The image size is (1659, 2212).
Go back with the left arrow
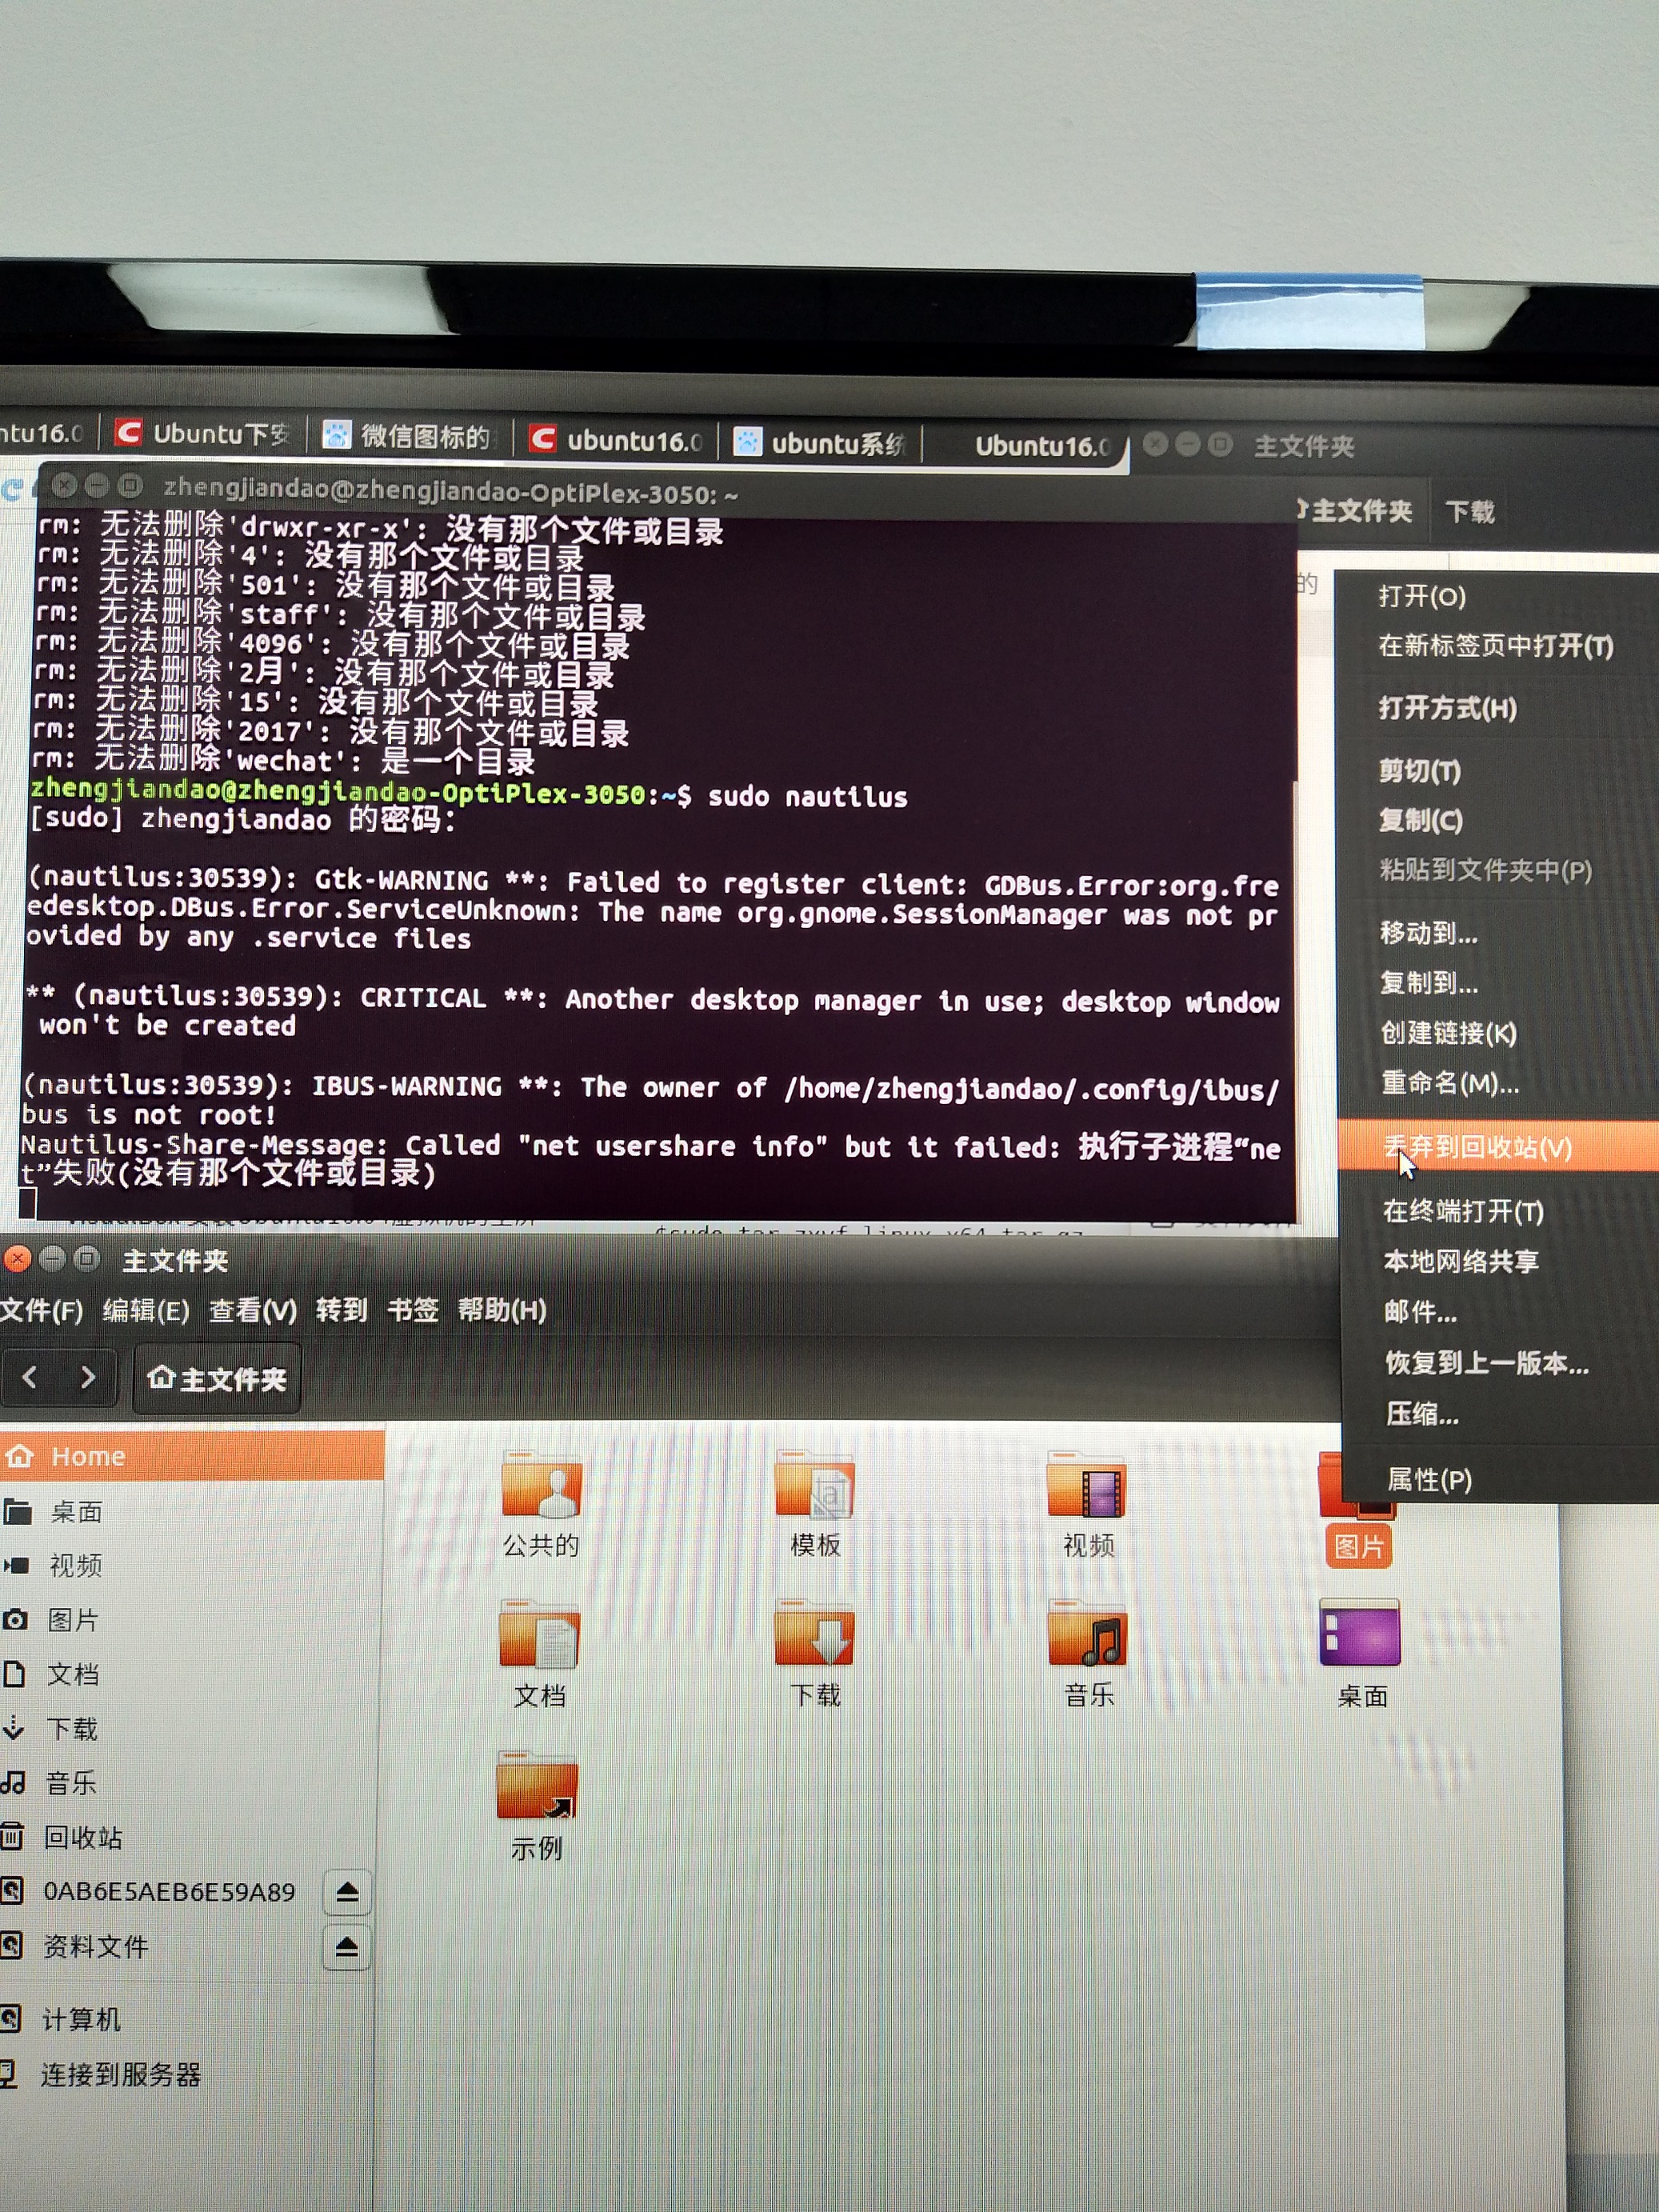click(30, 1378)
